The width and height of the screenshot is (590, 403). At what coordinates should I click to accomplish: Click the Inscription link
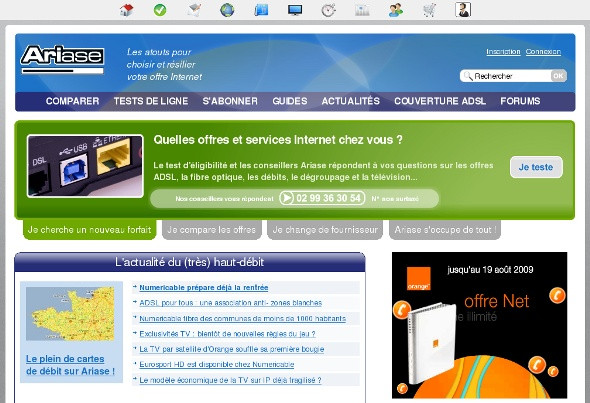(x=503, y=52)
